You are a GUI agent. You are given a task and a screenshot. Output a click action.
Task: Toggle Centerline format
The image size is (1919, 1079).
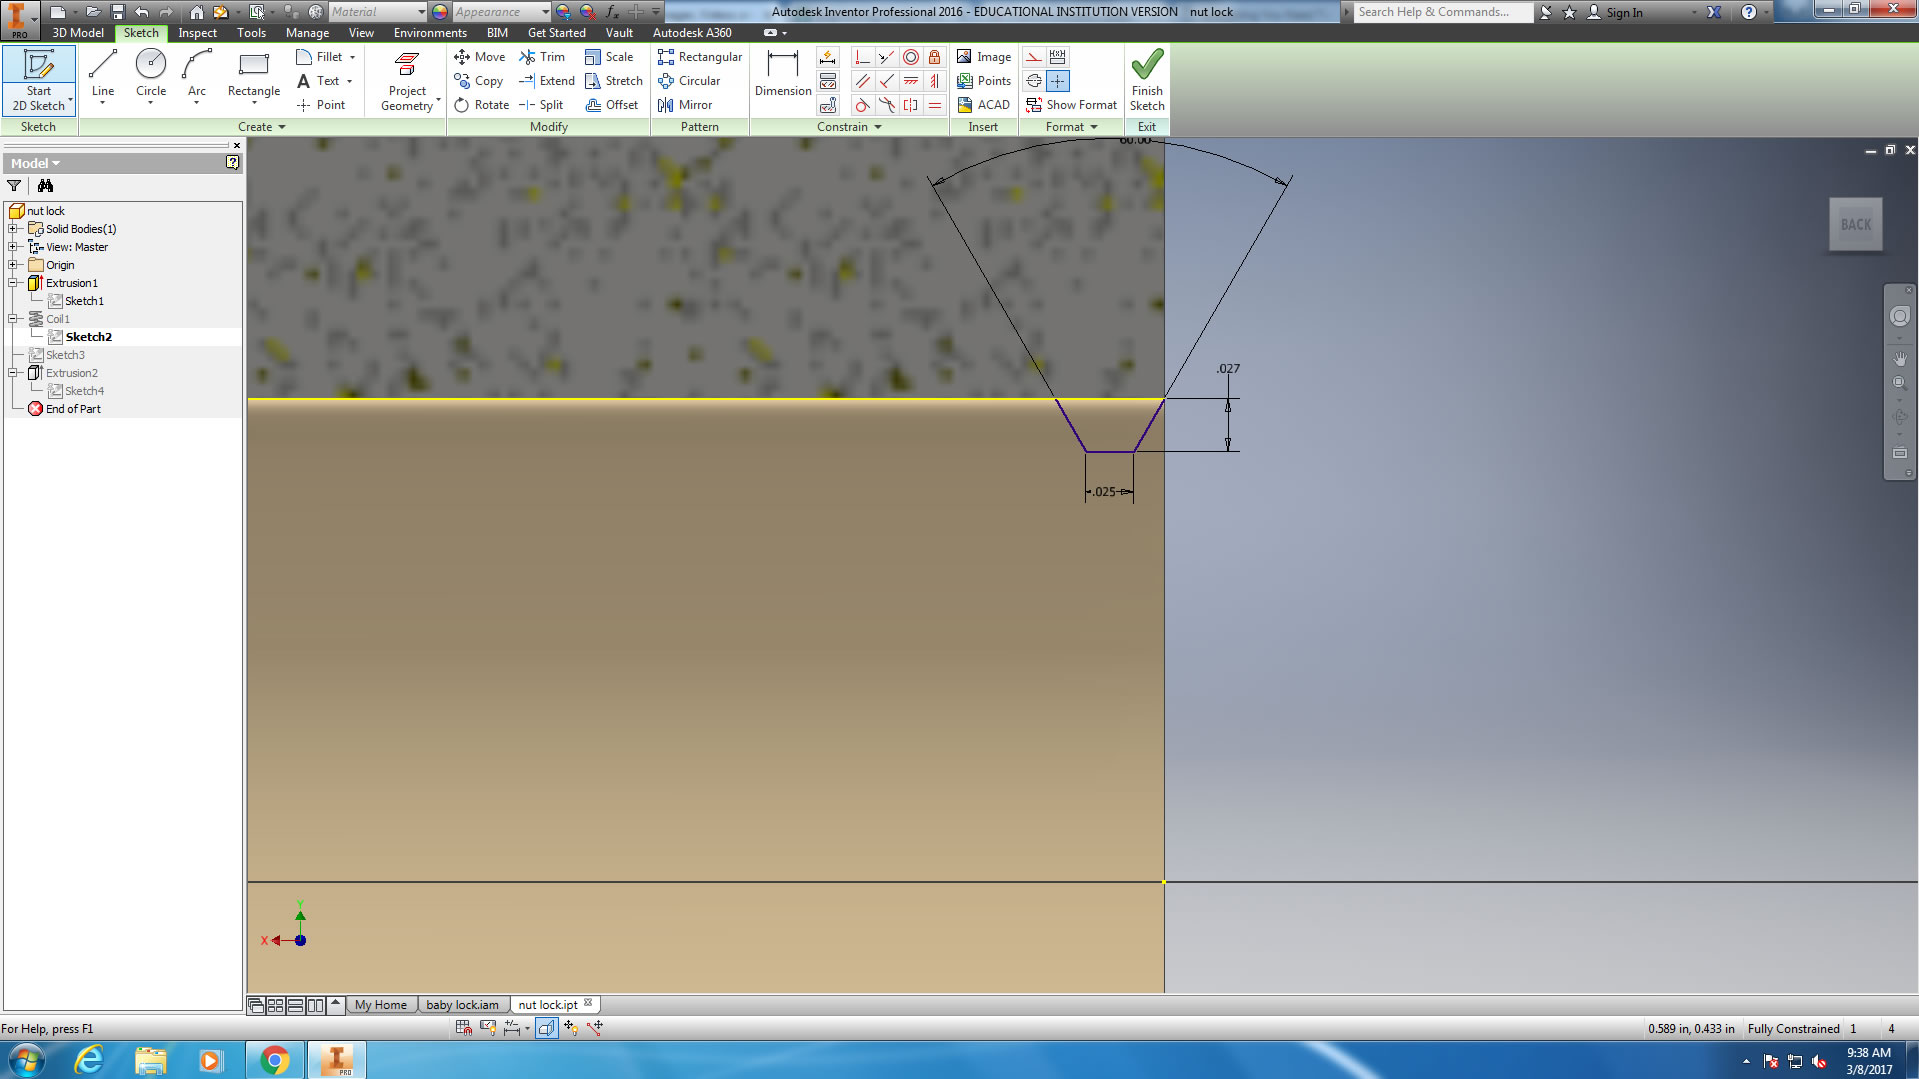pyautogui.click(x=1034, y=81)
